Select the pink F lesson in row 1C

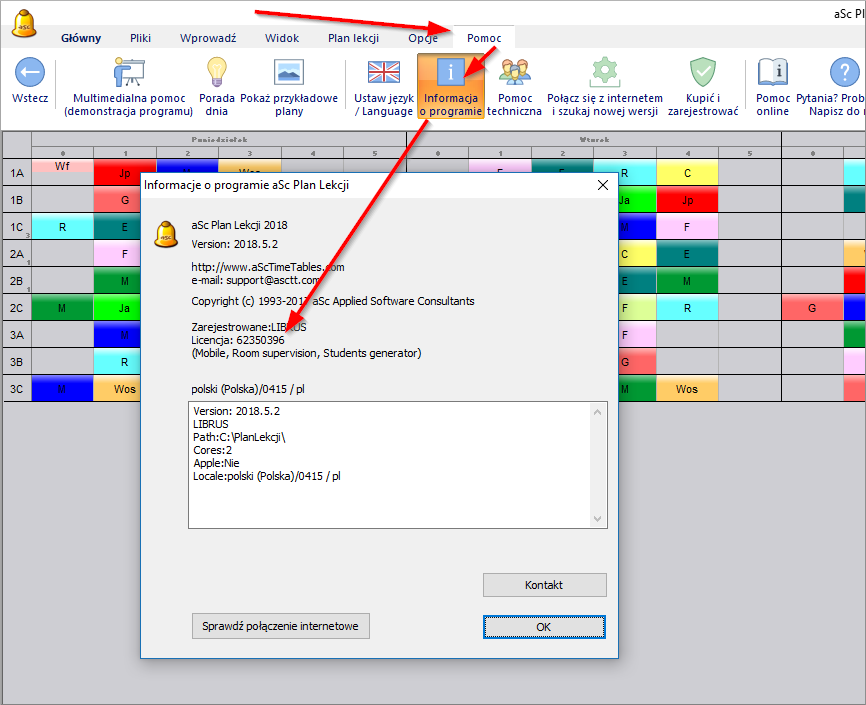click(687, 227)
